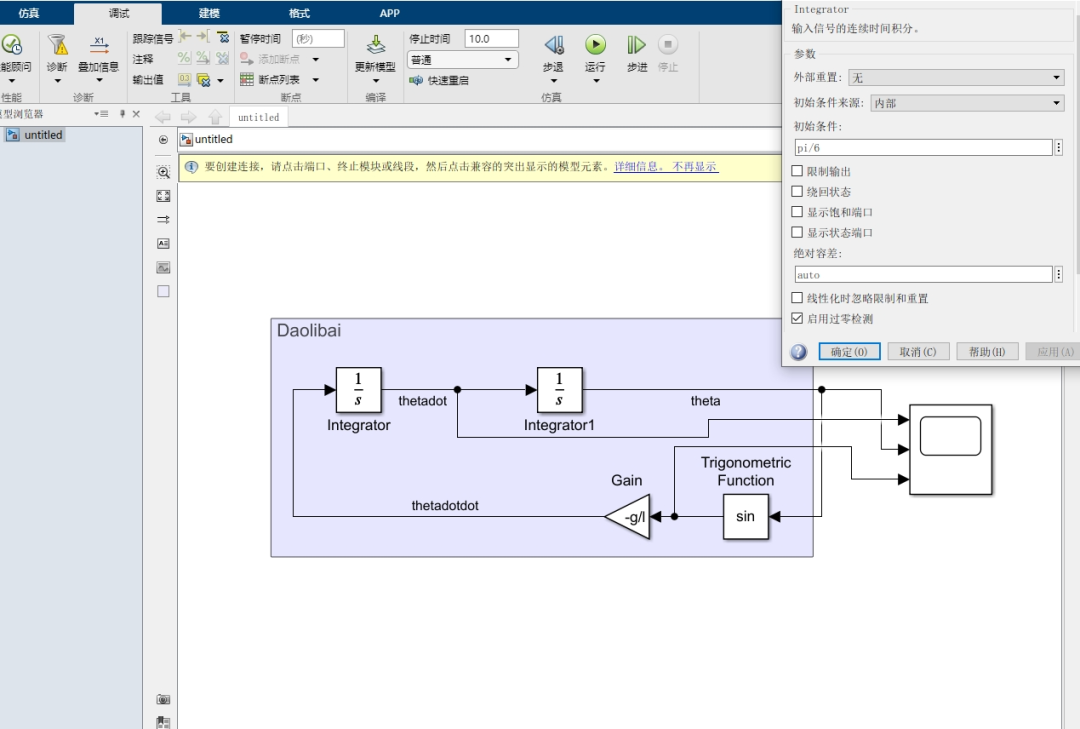The width and height of the screenshot is (1080, 729).
Task: Click remove value labels icon
Action: coord(203,80)
